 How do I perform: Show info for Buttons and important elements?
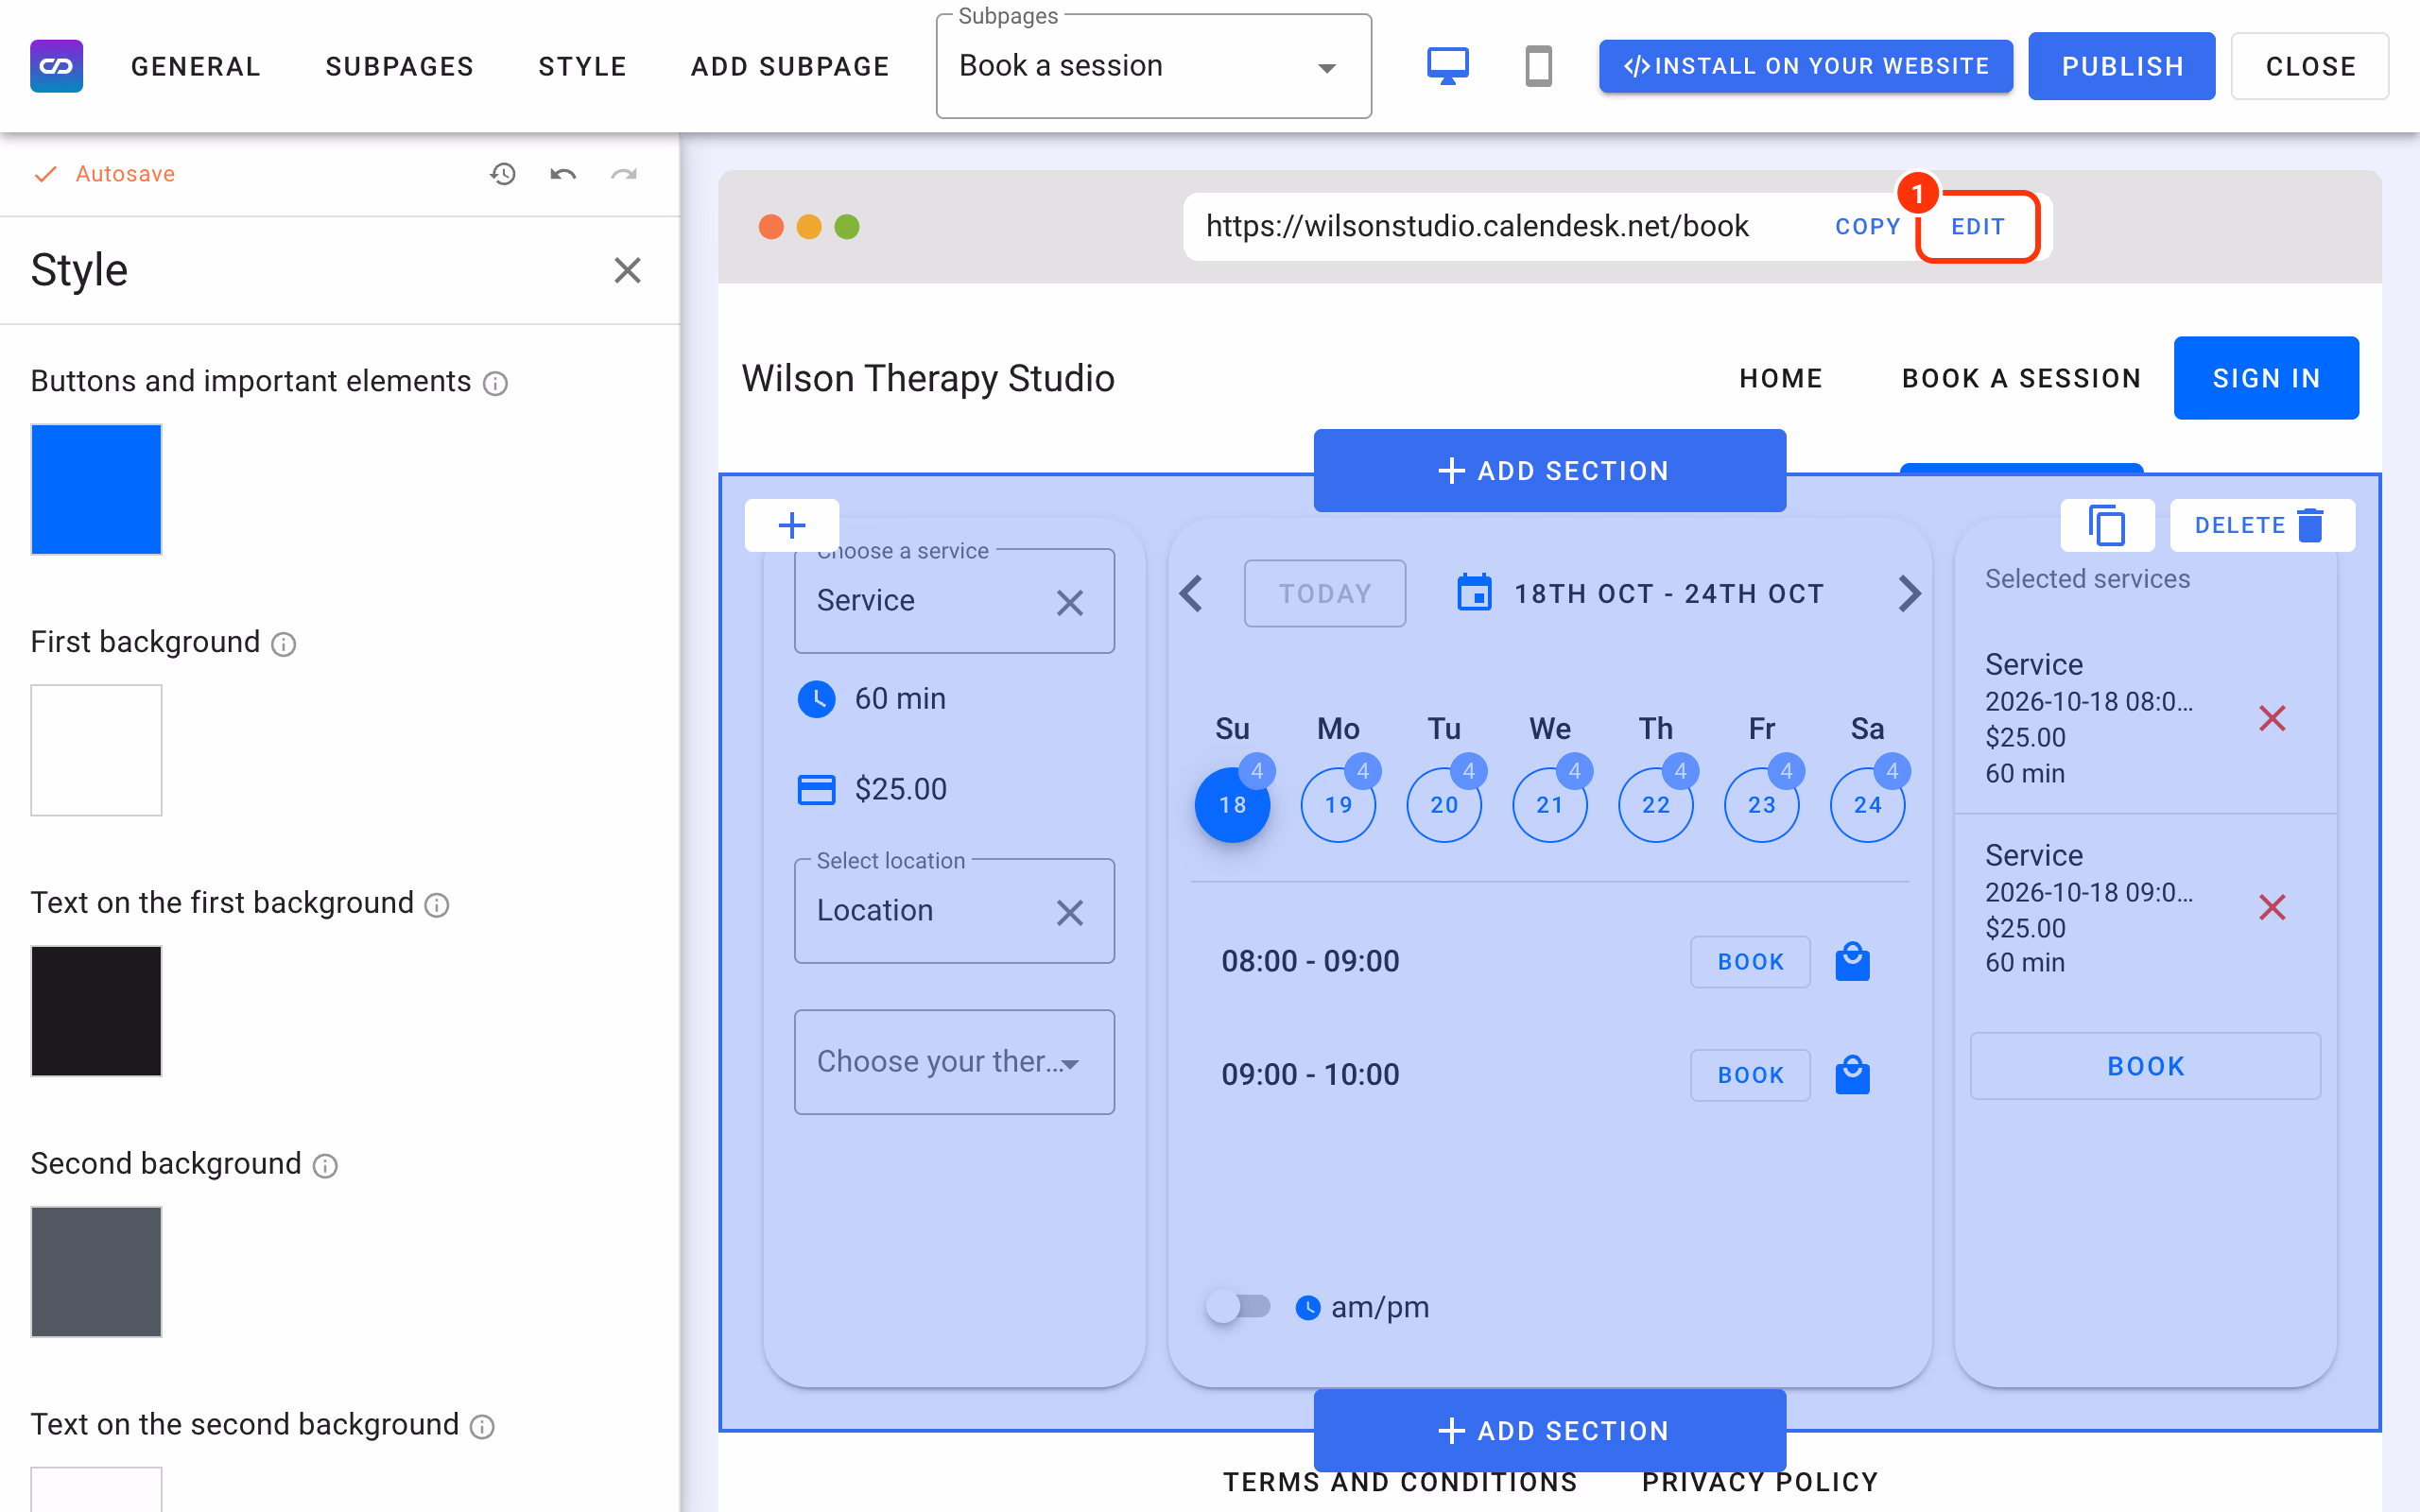pyautogui.click(x=495, y=383)
